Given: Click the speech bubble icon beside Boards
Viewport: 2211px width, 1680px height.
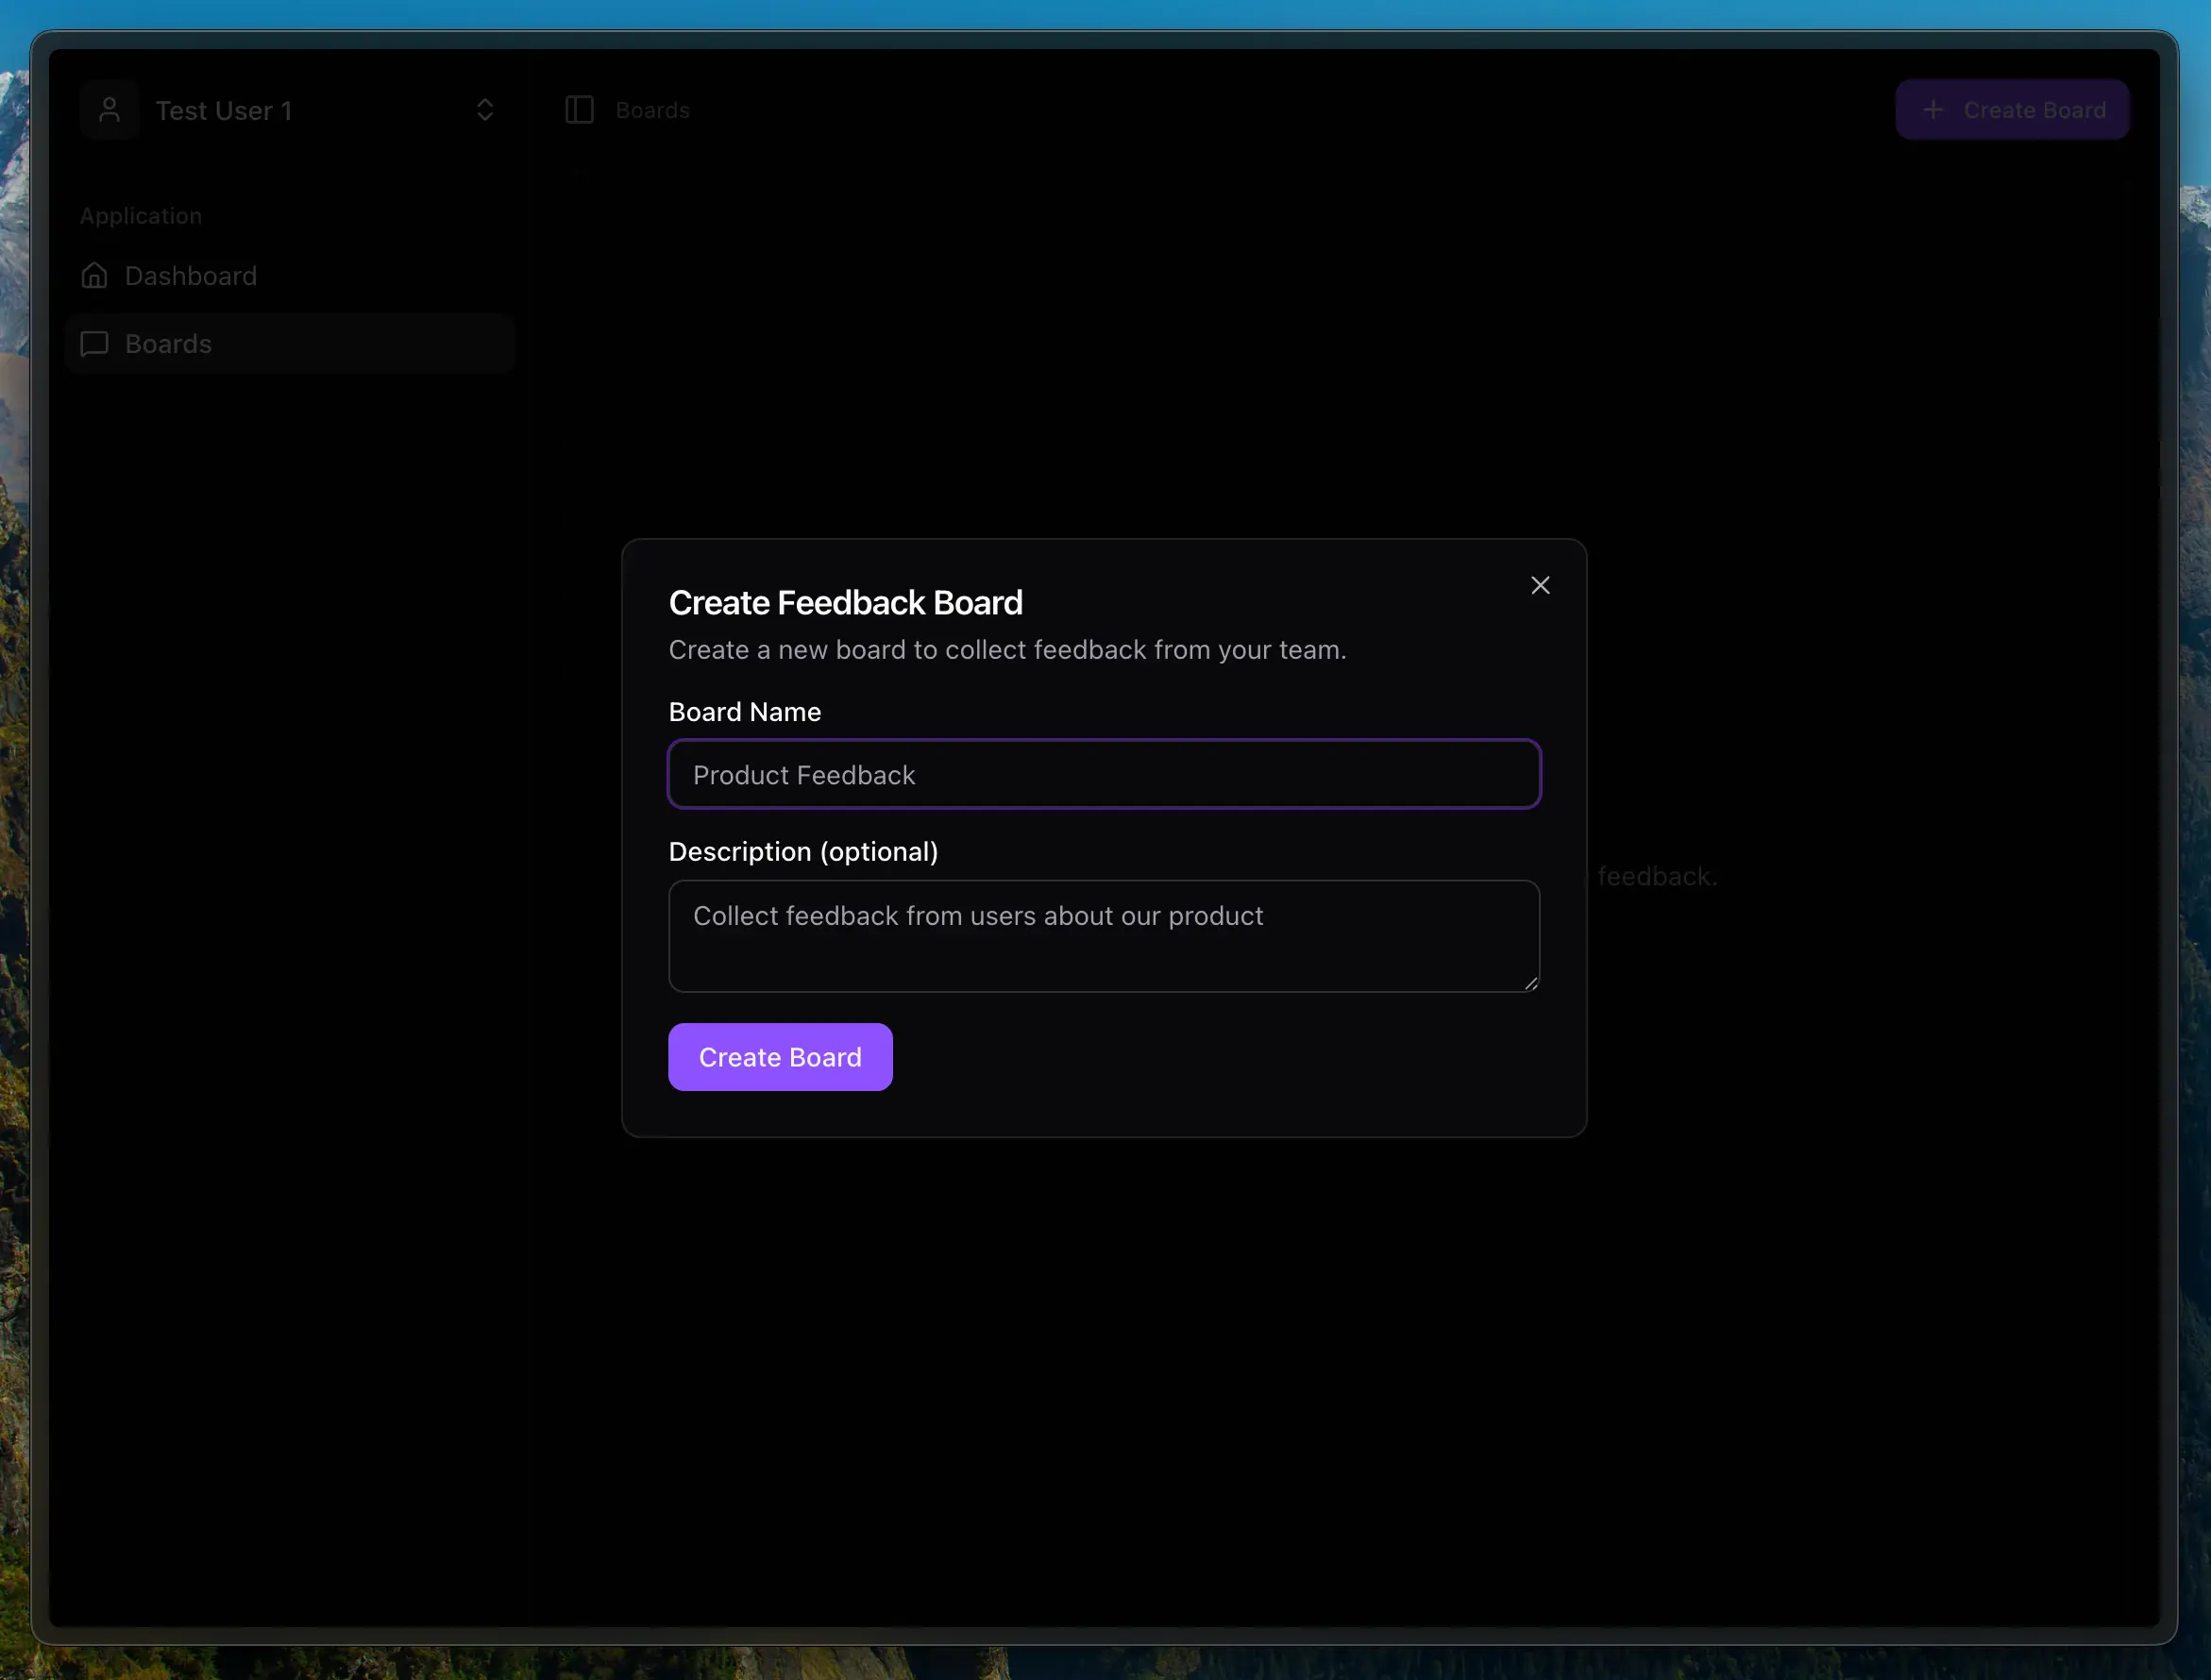Looking at the screenshot, I should coord(93,343).
